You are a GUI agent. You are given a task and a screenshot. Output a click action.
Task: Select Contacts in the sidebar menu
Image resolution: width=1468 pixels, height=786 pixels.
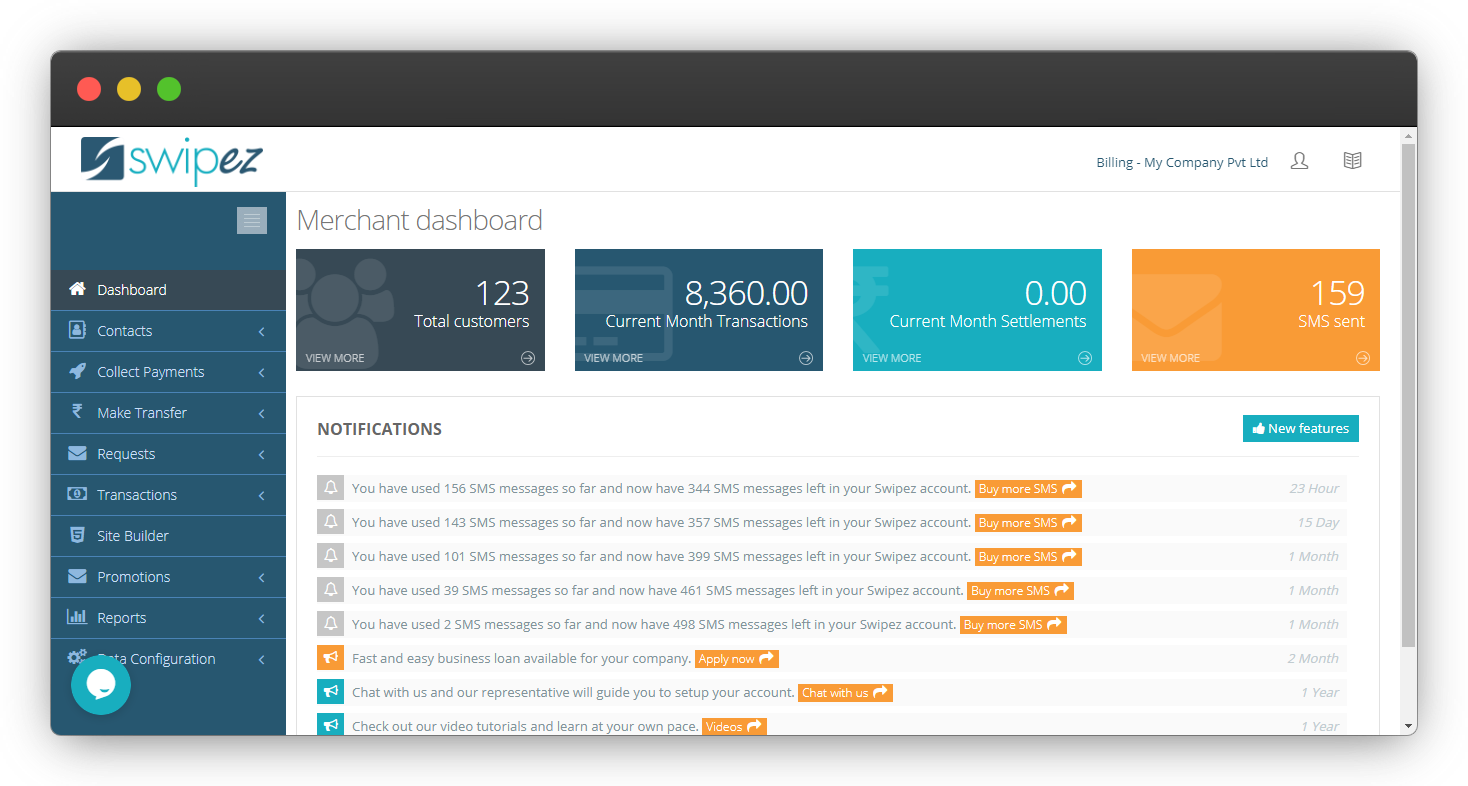tap(124, 330)
